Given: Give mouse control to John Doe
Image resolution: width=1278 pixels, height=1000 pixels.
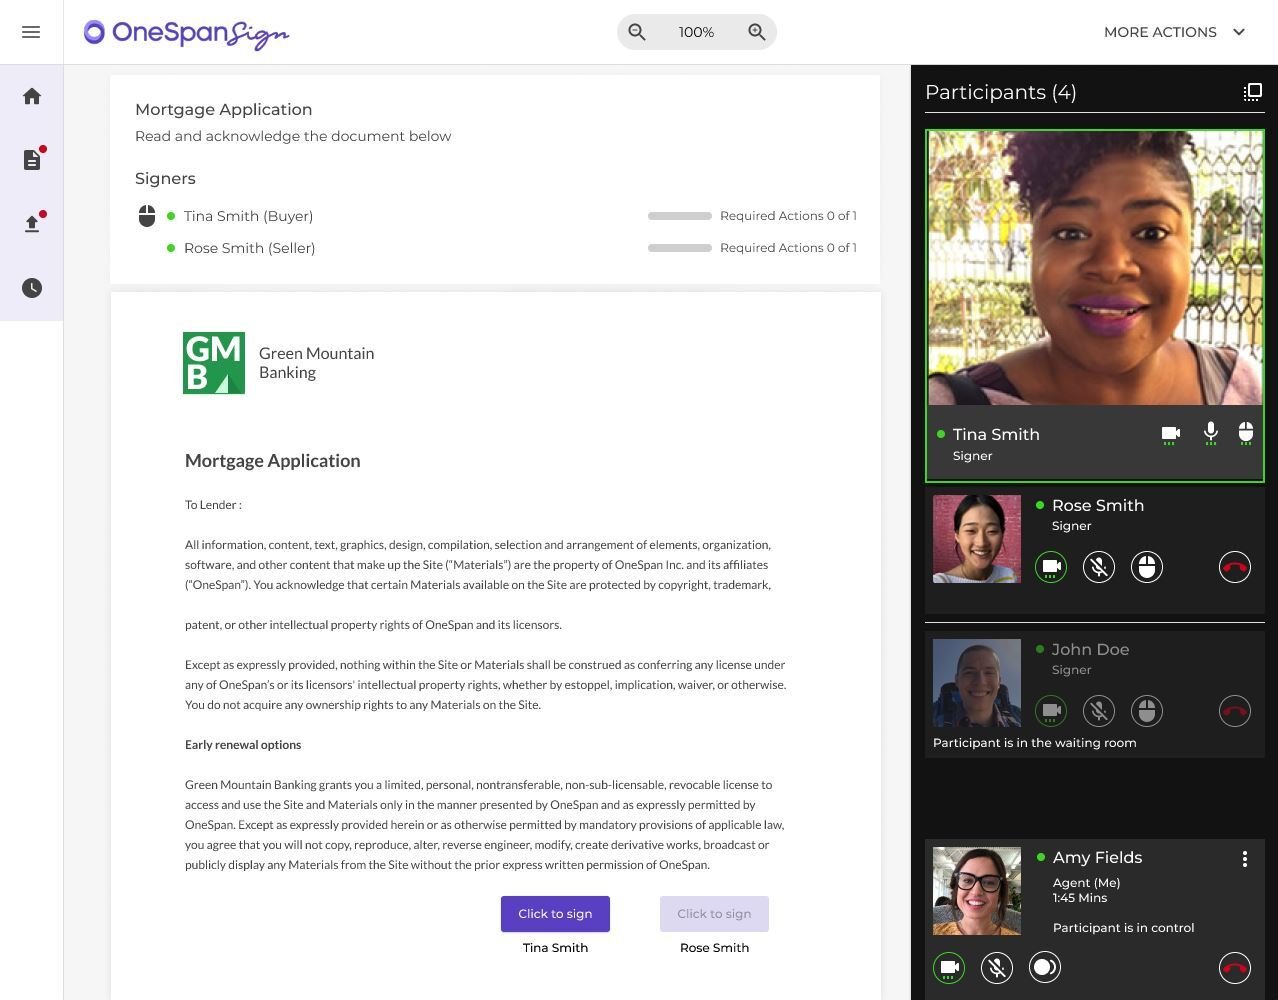Looking at the screenshot, I should (x=1147, y=711).
